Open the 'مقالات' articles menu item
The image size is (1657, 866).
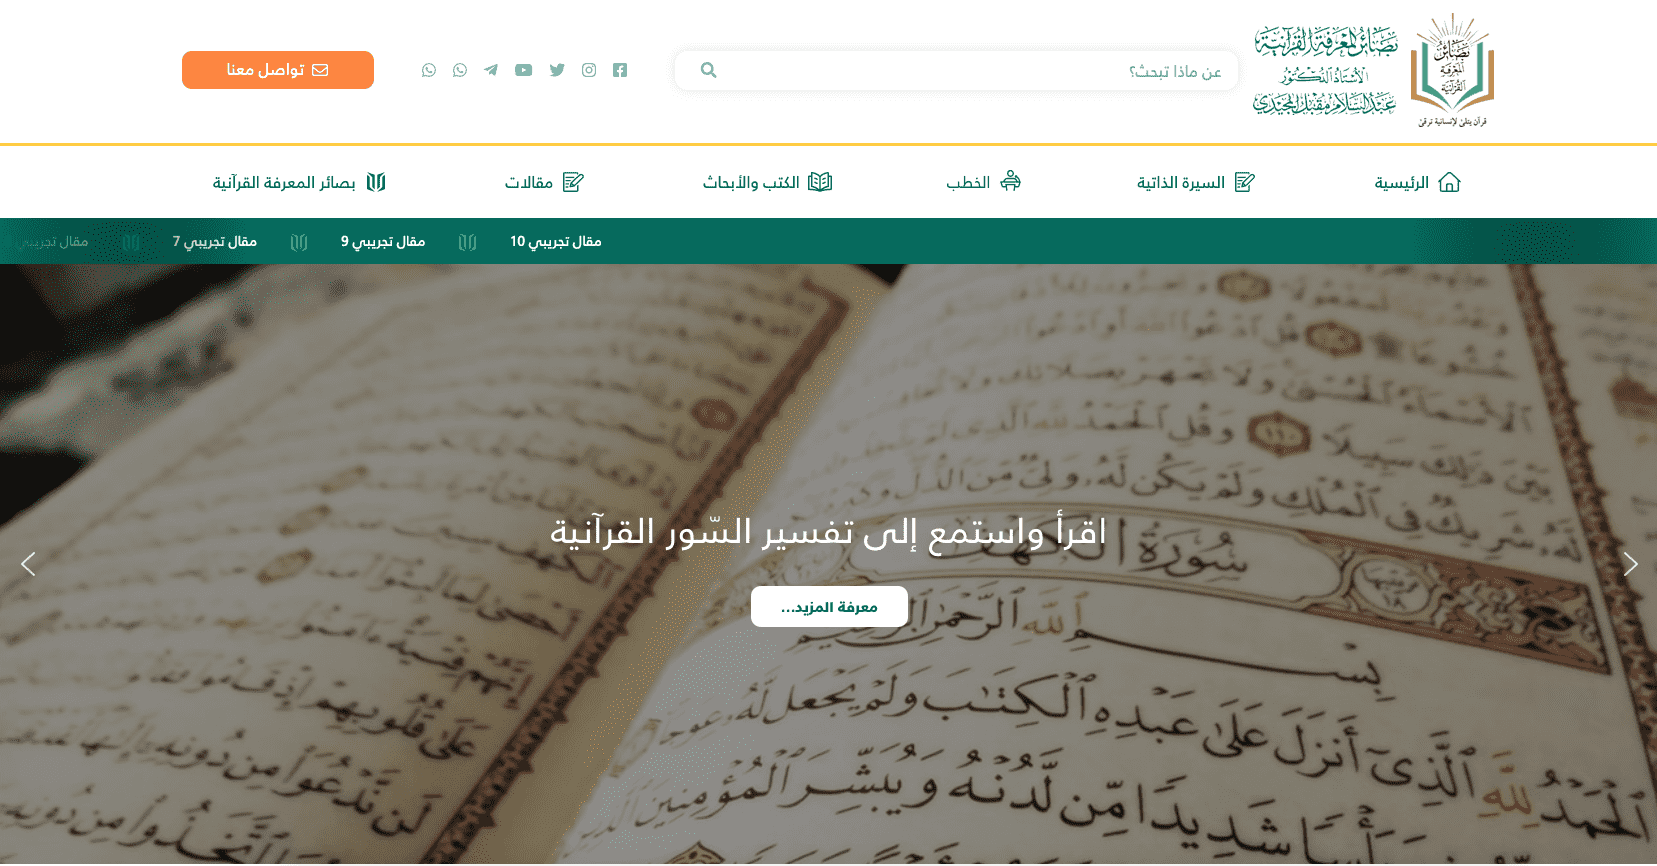click(544, 182)
